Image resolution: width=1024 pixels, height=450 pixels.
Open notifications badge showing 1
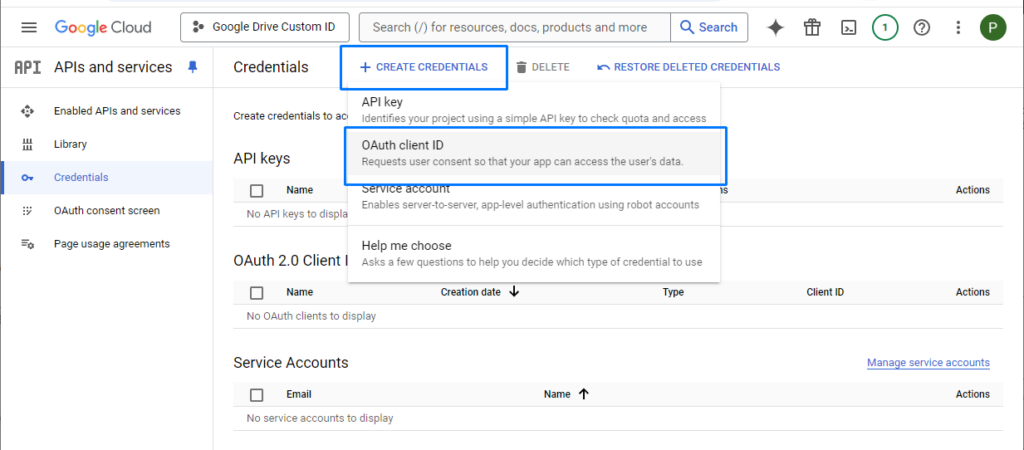pos(885,27)
